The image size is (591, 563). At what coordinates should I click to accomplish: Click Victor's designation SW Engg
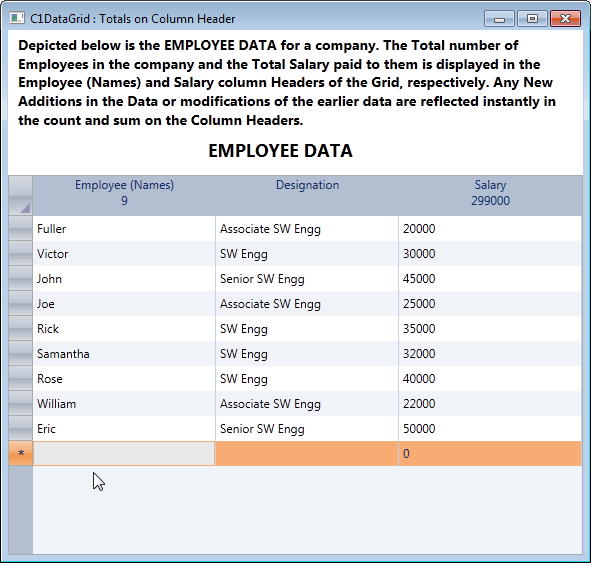click(307, 253)
